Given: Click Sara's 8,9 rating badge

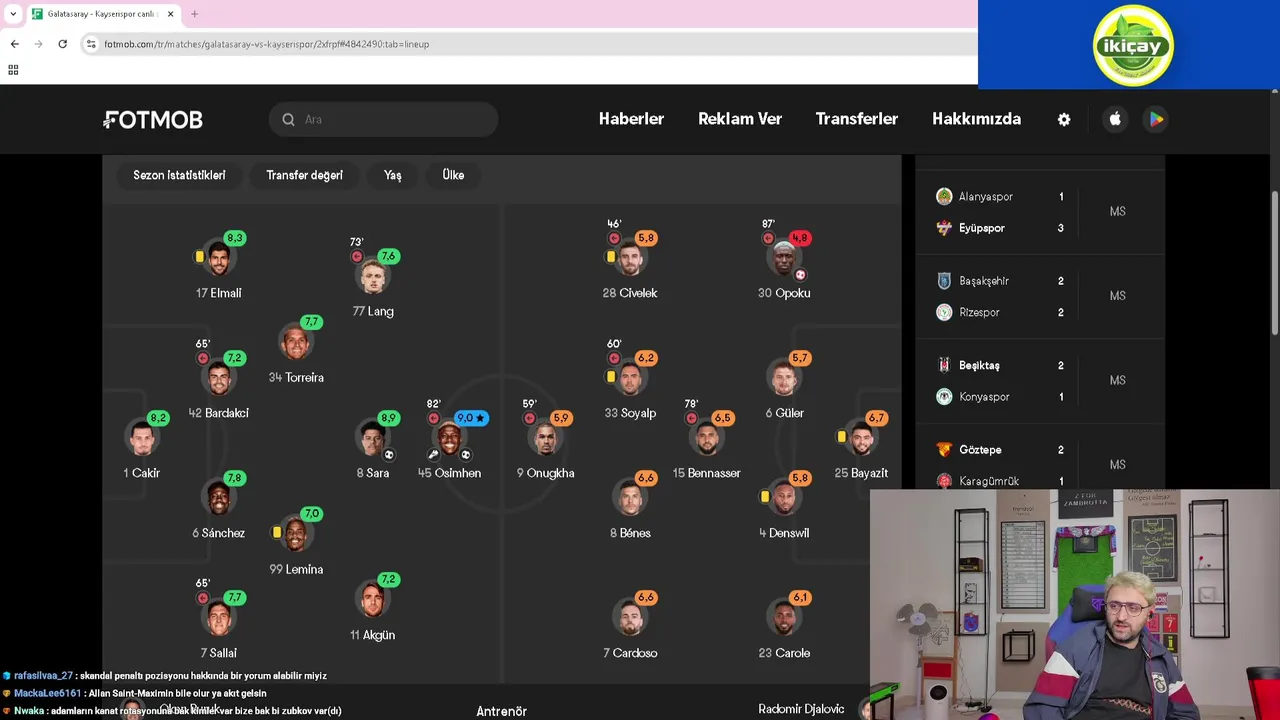Looking at the screenshot, I should [389, 418].
